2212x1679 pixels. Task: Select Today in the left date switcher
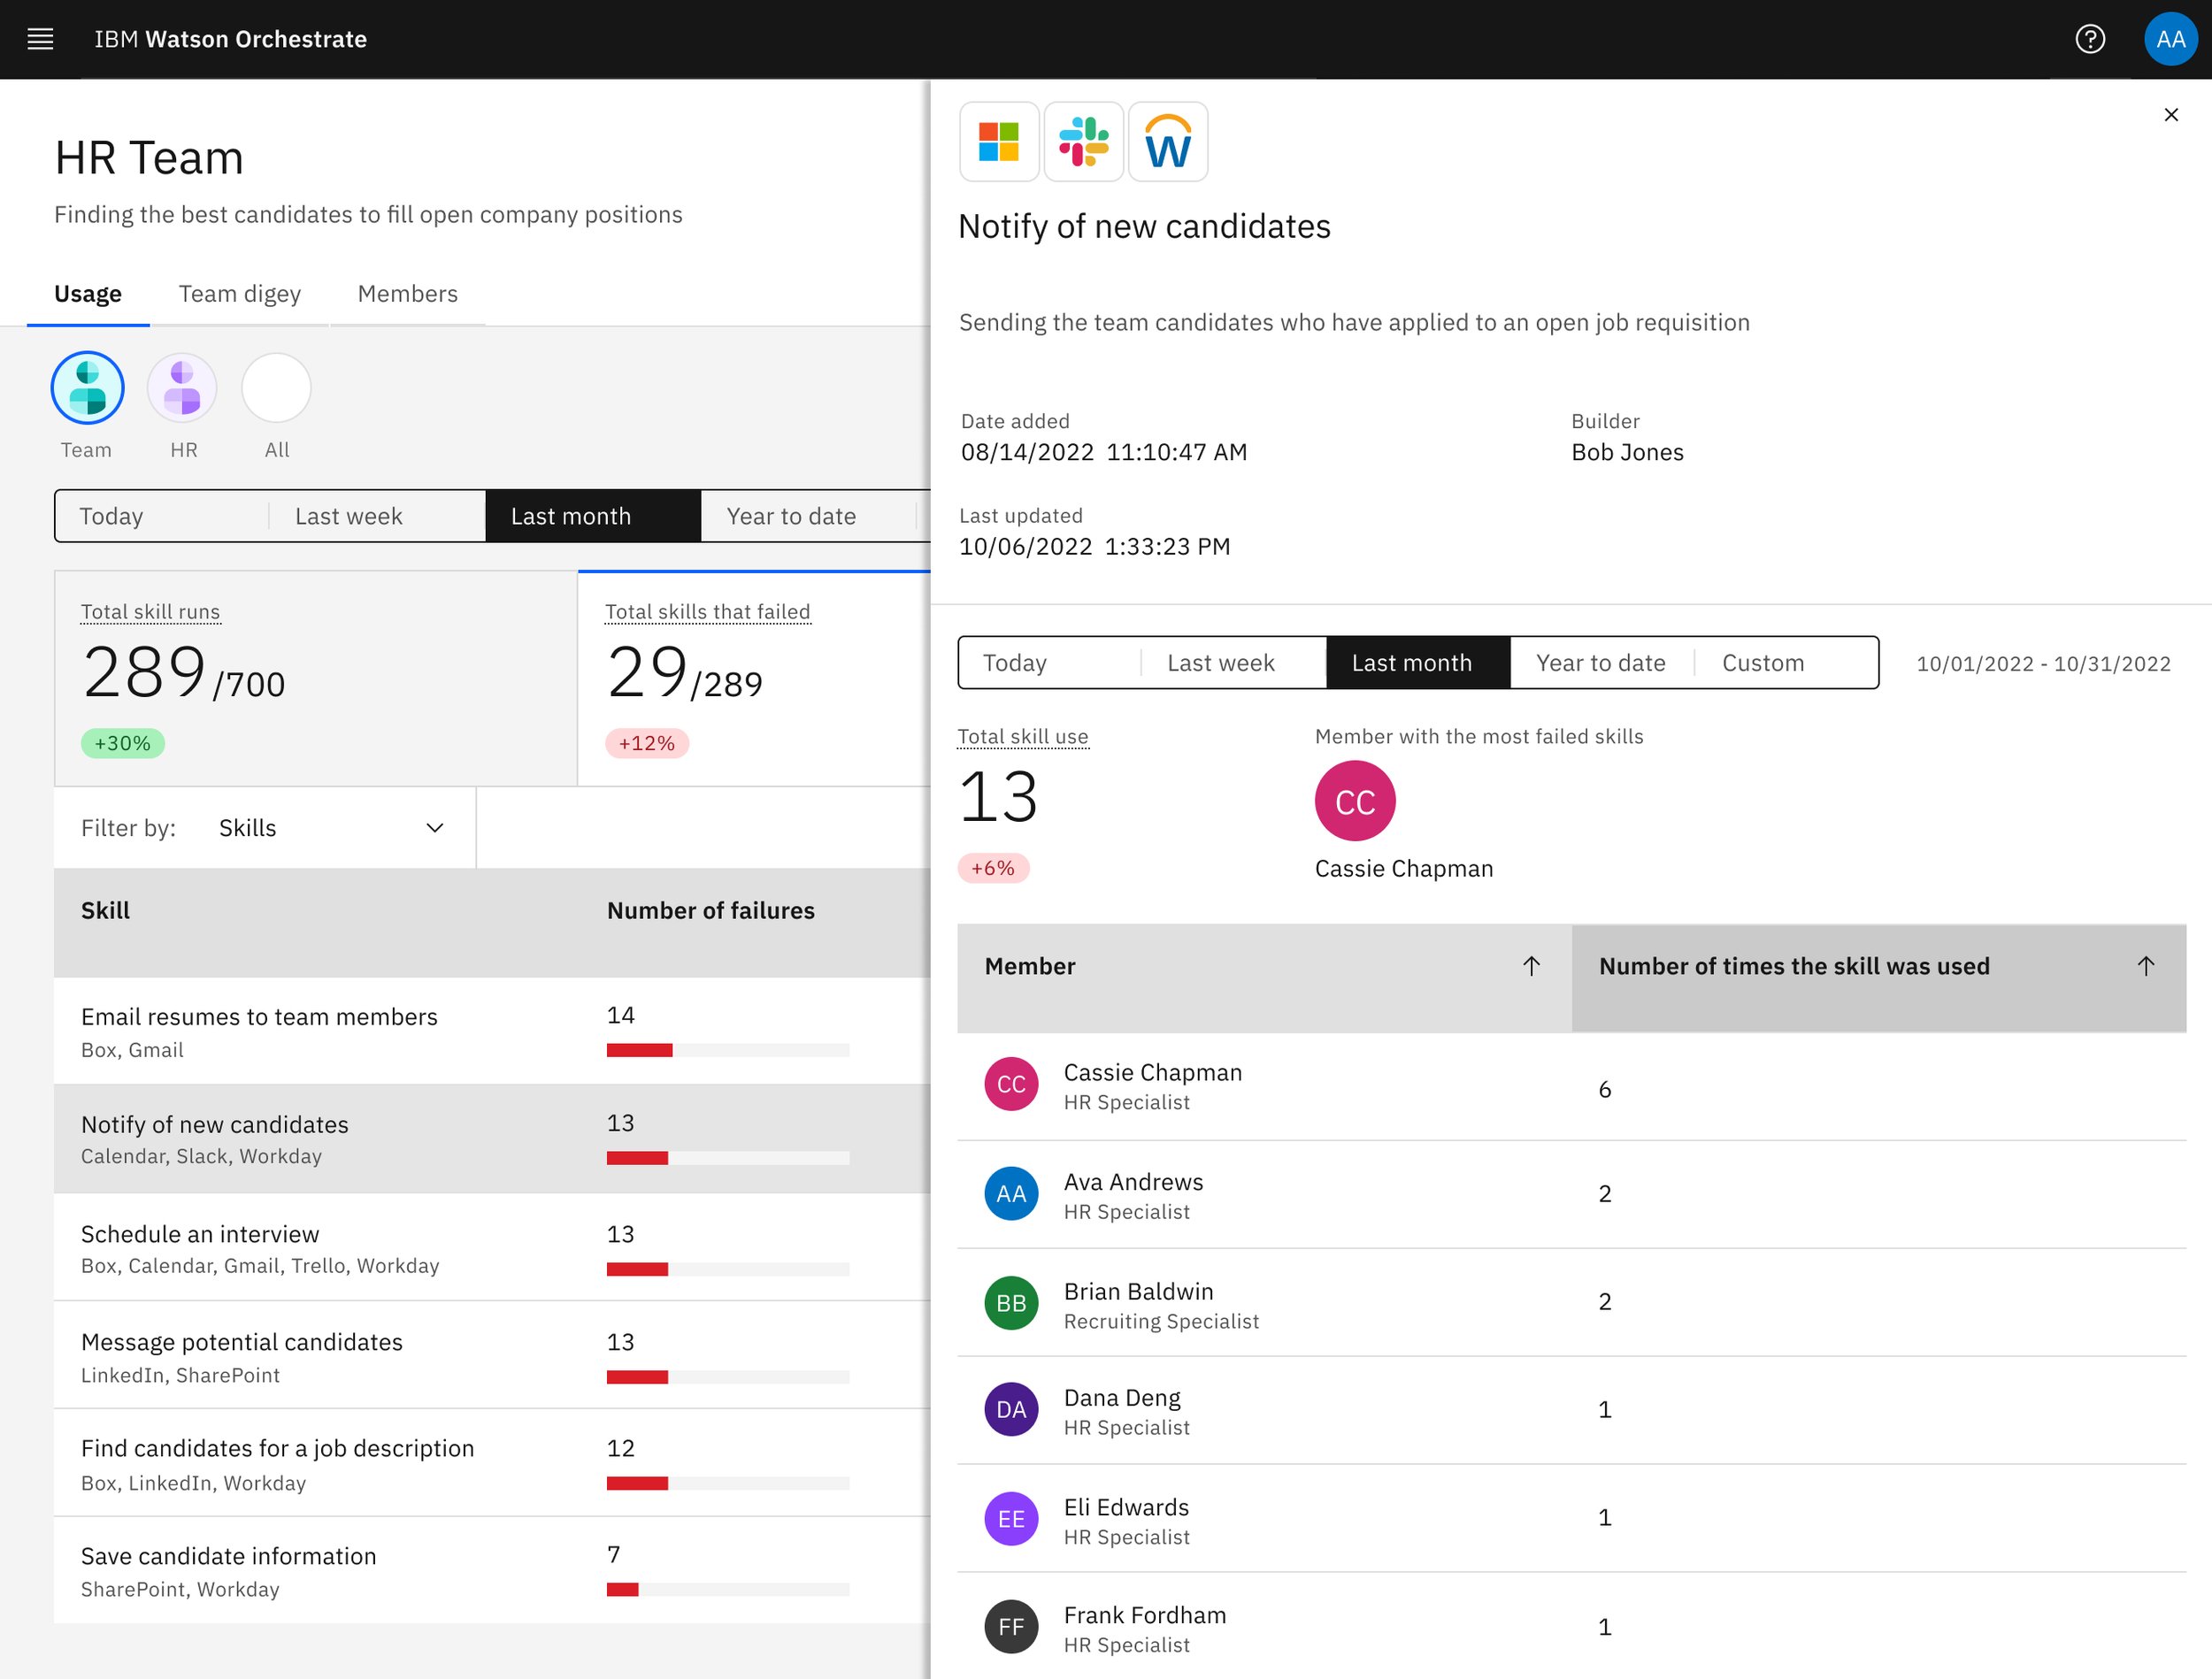(x=162, y=516)
